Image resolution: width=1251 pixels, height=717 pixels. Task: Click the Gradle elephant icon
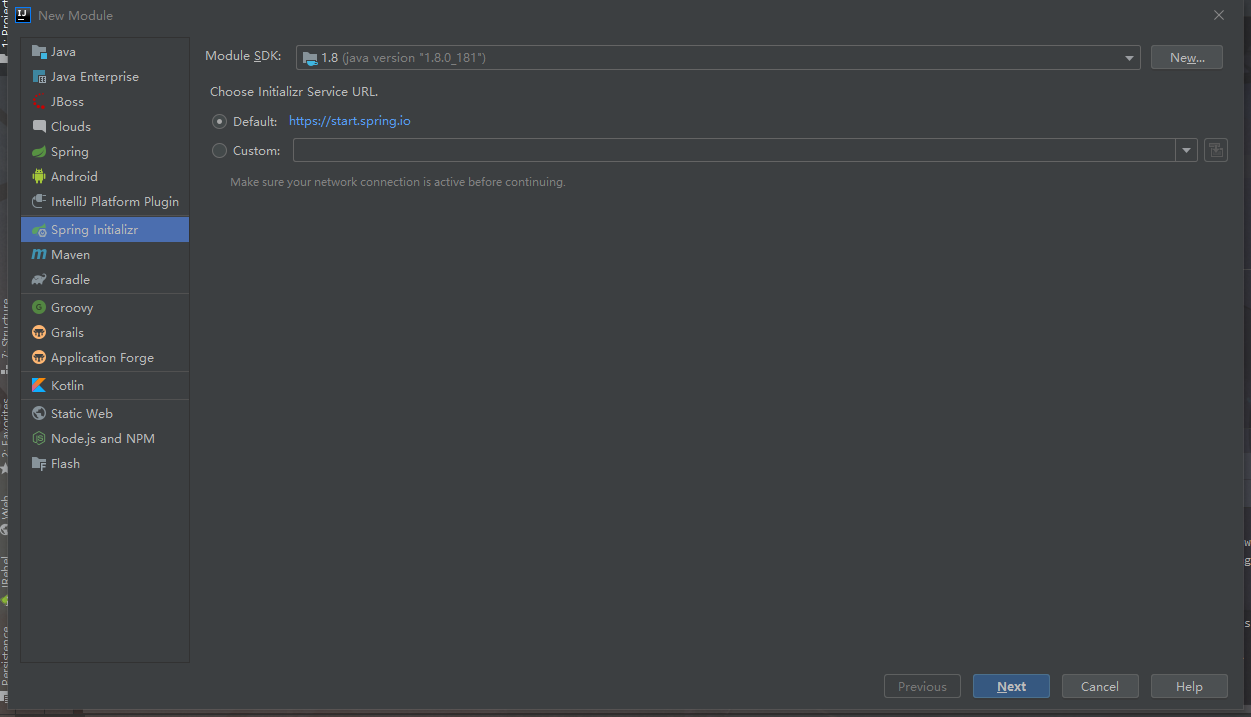pos(39,279)
